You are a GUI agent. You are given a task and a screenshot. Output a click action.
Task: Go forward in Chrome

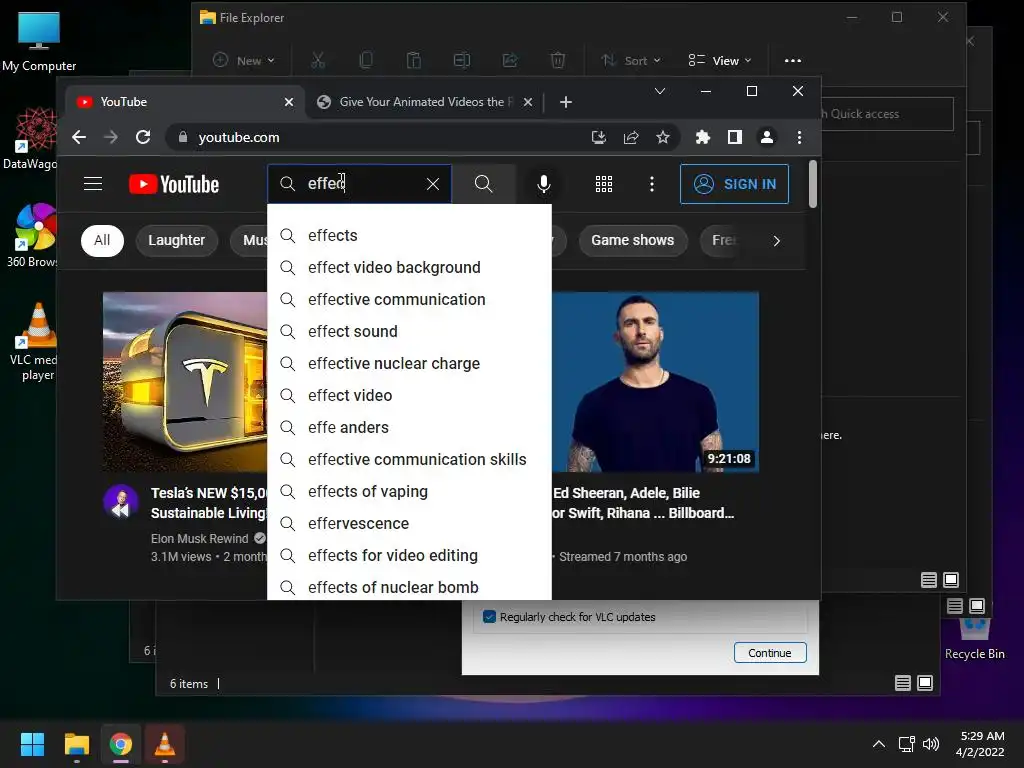[x=111, y=137]
